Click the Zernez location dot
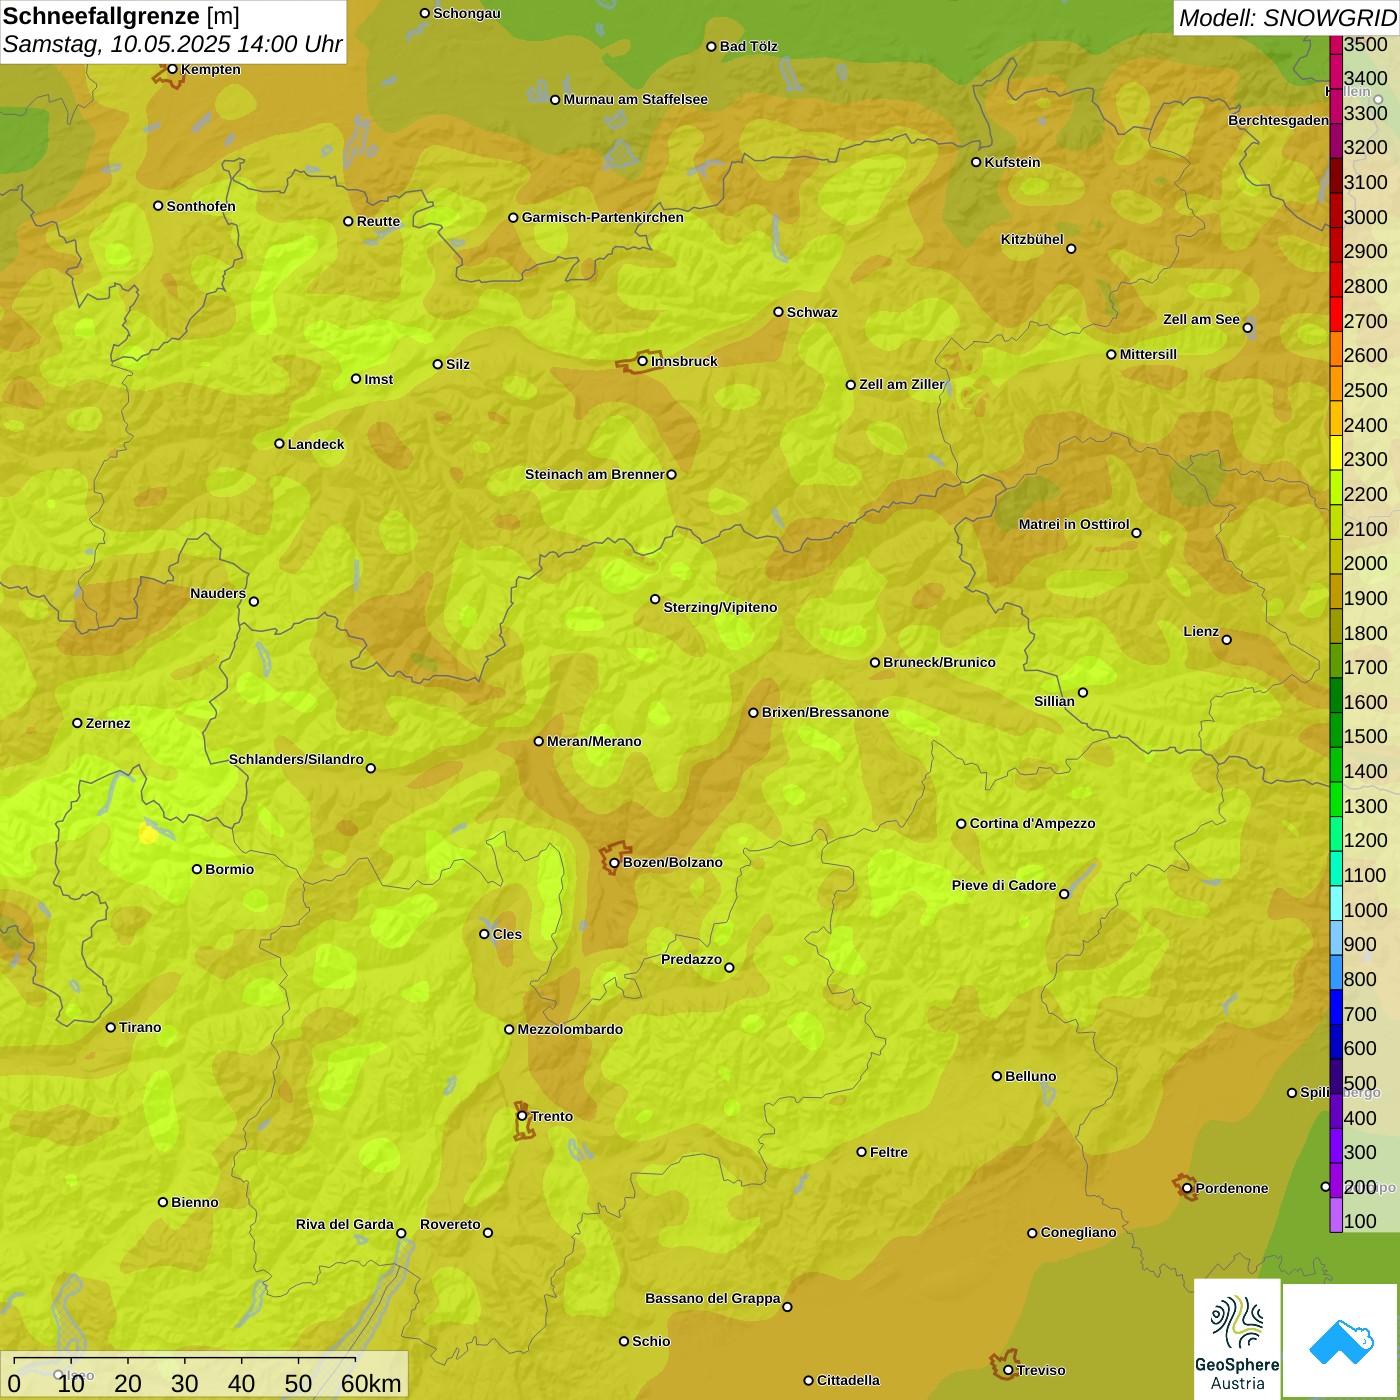This screenshot has width=1400, height=1400. (x=77, y=723)
